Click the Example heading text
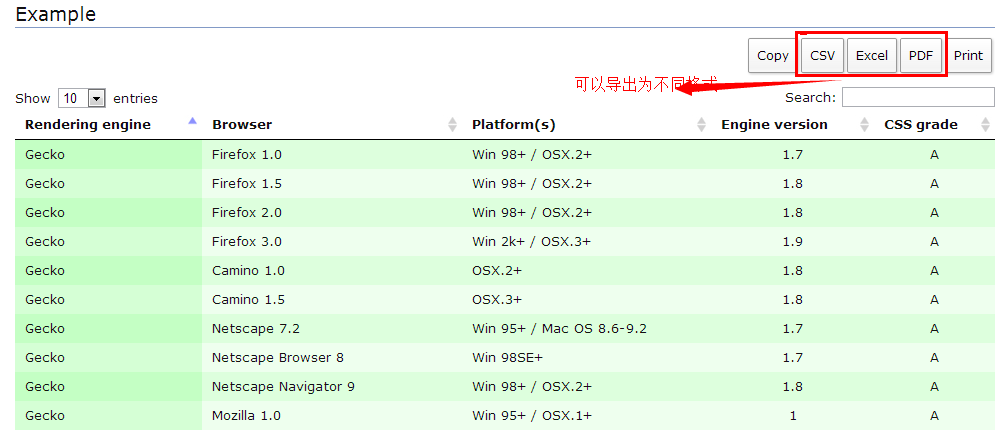Viewport: 996px width, 437px height. [55, 14]
